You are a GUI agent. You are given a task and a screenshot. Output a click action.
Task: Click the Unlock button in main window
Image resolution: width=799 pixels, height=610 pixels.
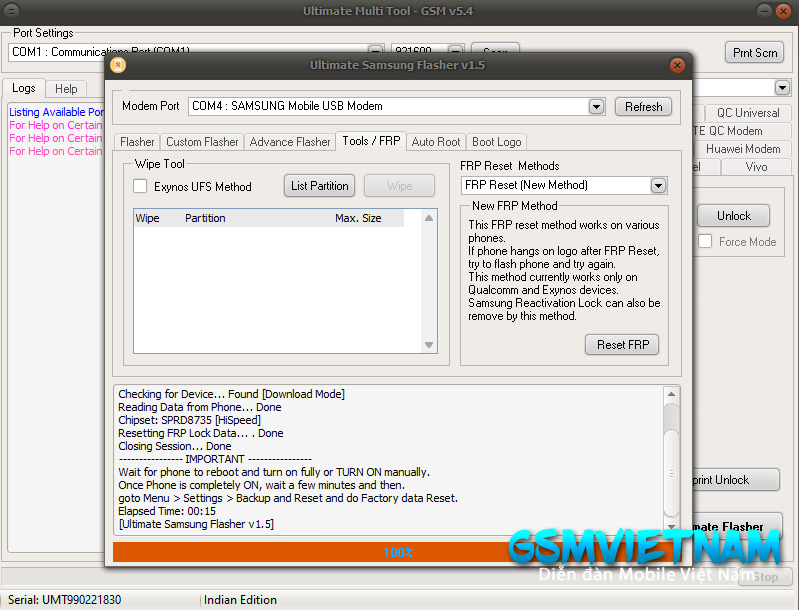[x=733, y=216]
